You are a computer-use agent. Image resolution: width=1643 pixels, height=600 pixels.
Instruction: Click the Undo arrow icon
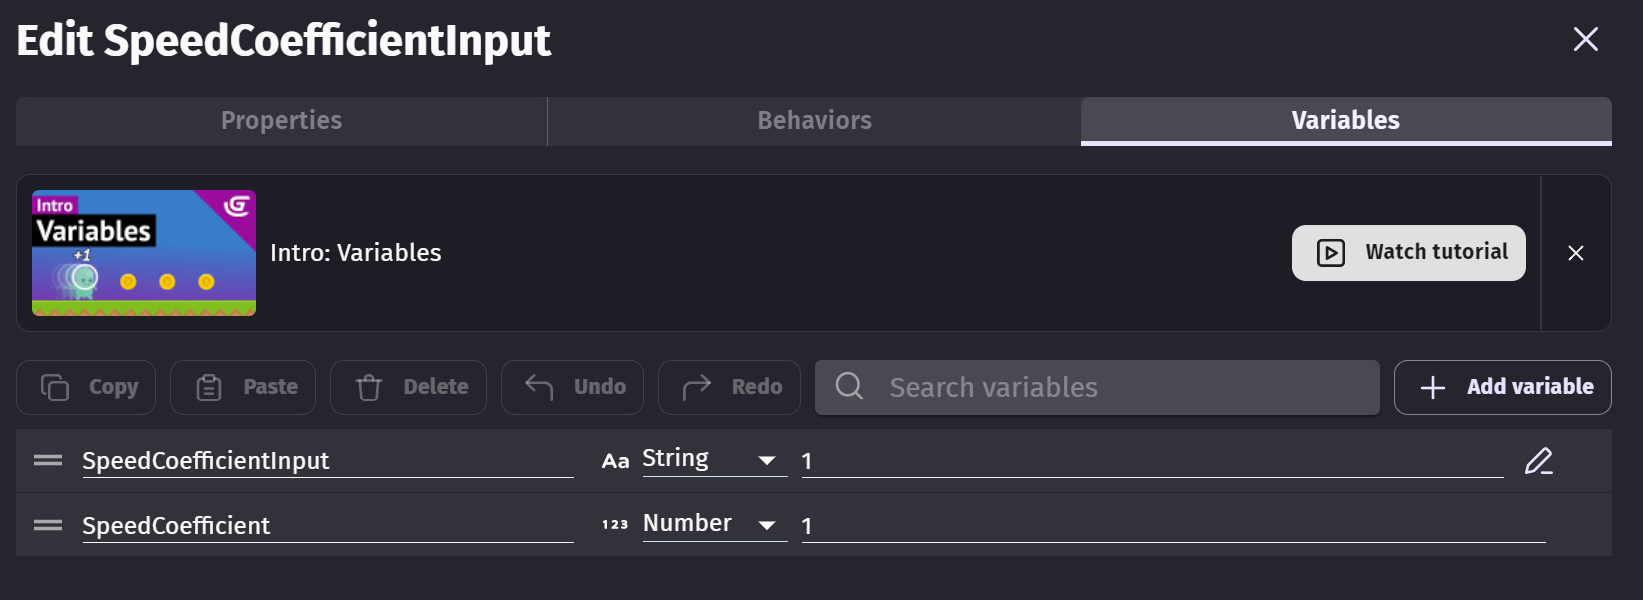[x=539, y=387]
